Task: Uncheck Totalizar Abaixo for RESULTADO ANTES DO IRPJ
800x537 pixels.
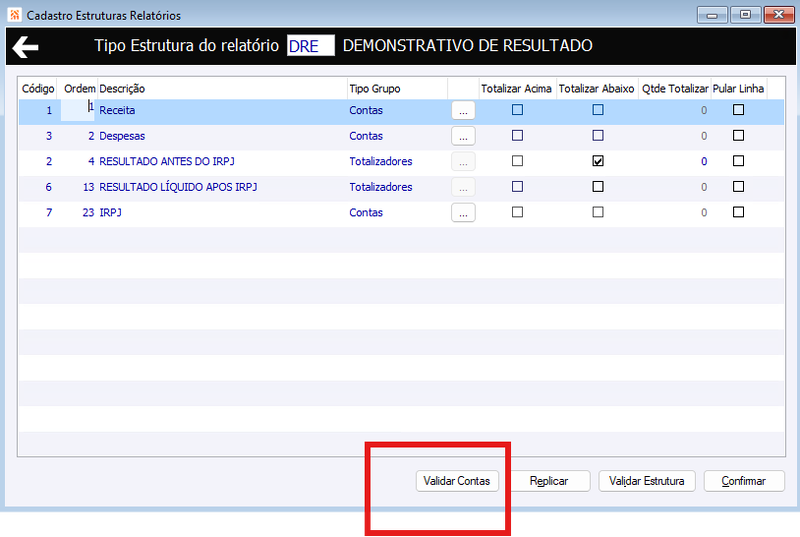Action: point(598,161)
